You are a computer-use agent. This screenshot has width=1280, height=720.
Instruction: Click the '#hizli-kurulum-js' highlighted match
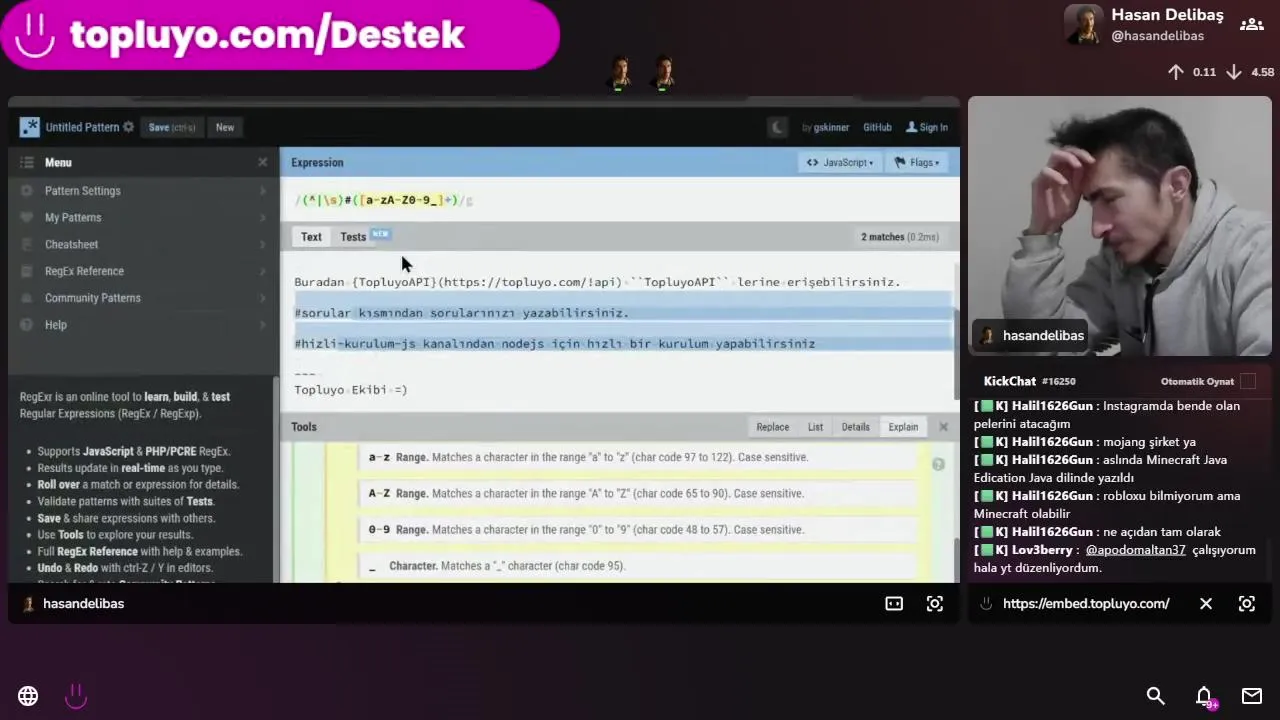[x=355, y=344]
